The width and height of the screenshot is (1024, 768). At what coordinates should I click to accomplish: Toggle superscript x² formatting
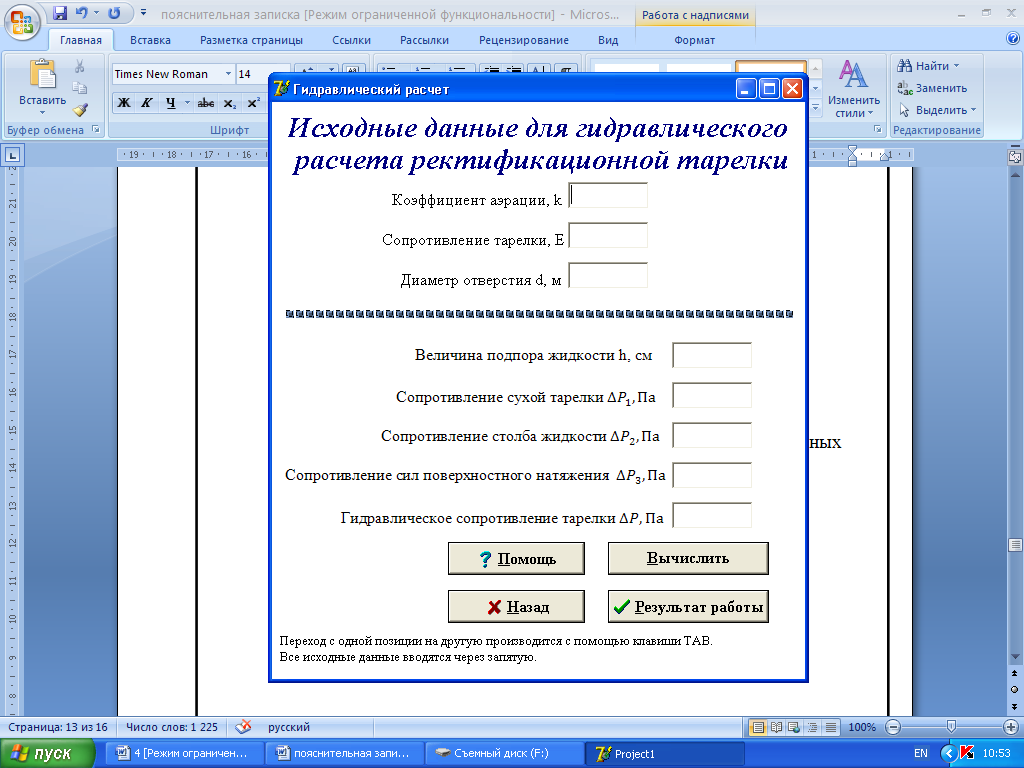pos(253,103)
